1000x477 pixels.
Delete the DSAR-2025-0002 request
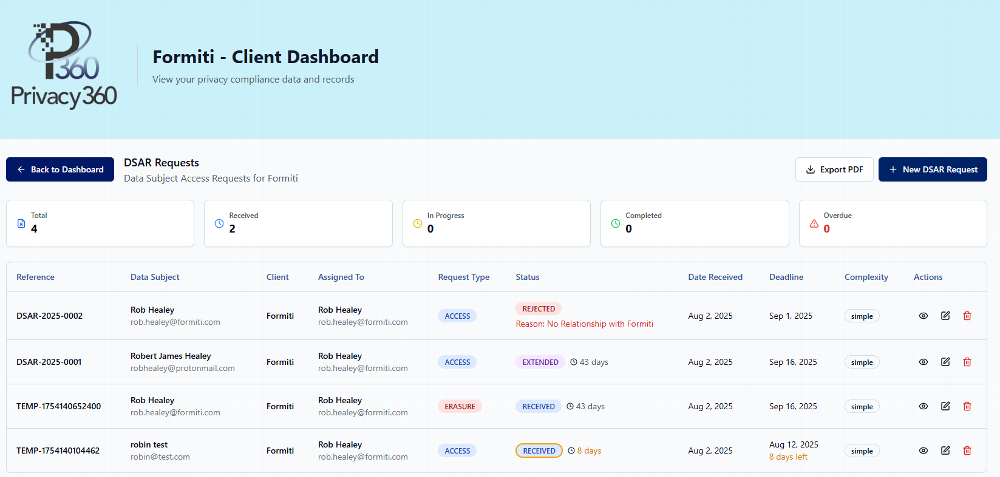[x=967, y=316]
